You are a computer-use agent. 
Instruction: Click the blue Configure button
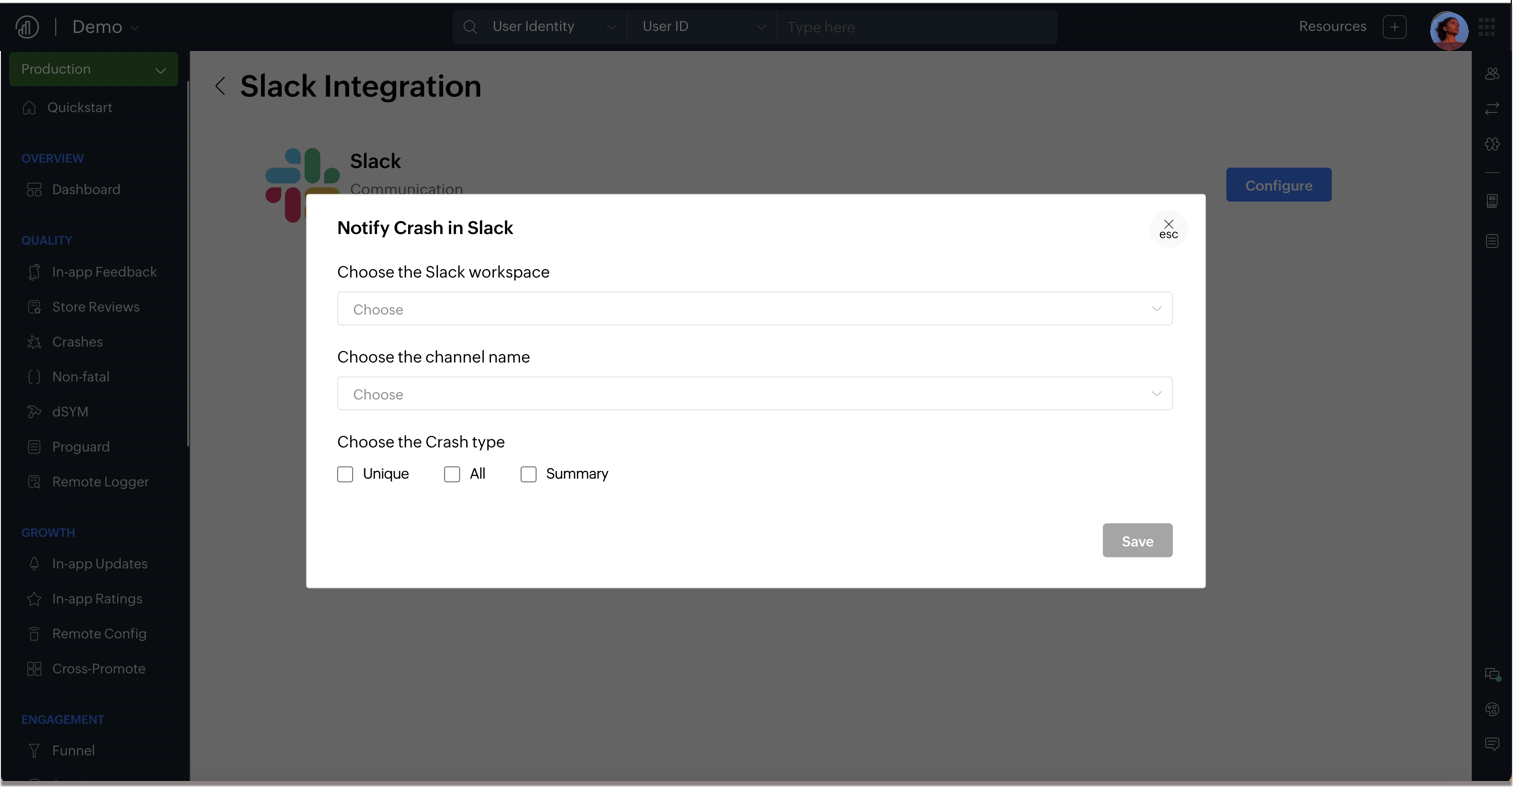click(1278, 184)
